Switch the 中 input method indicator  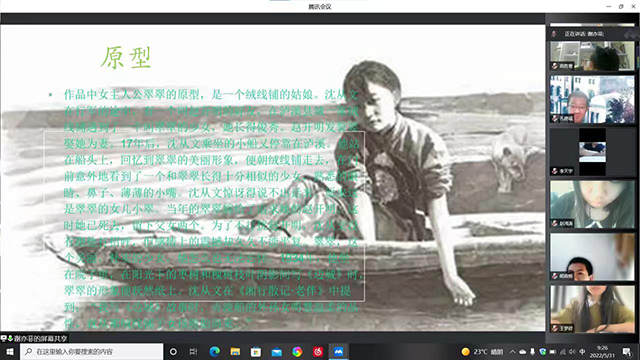click(x=582, y=351)
